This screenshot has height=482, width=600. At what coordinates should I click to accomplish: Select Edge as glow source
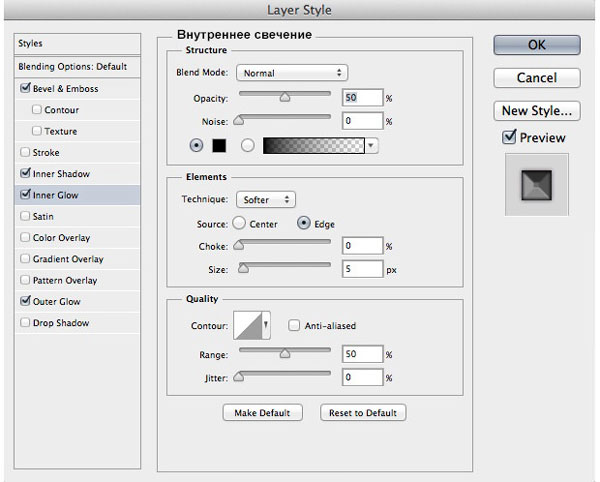tap(303, 223)
